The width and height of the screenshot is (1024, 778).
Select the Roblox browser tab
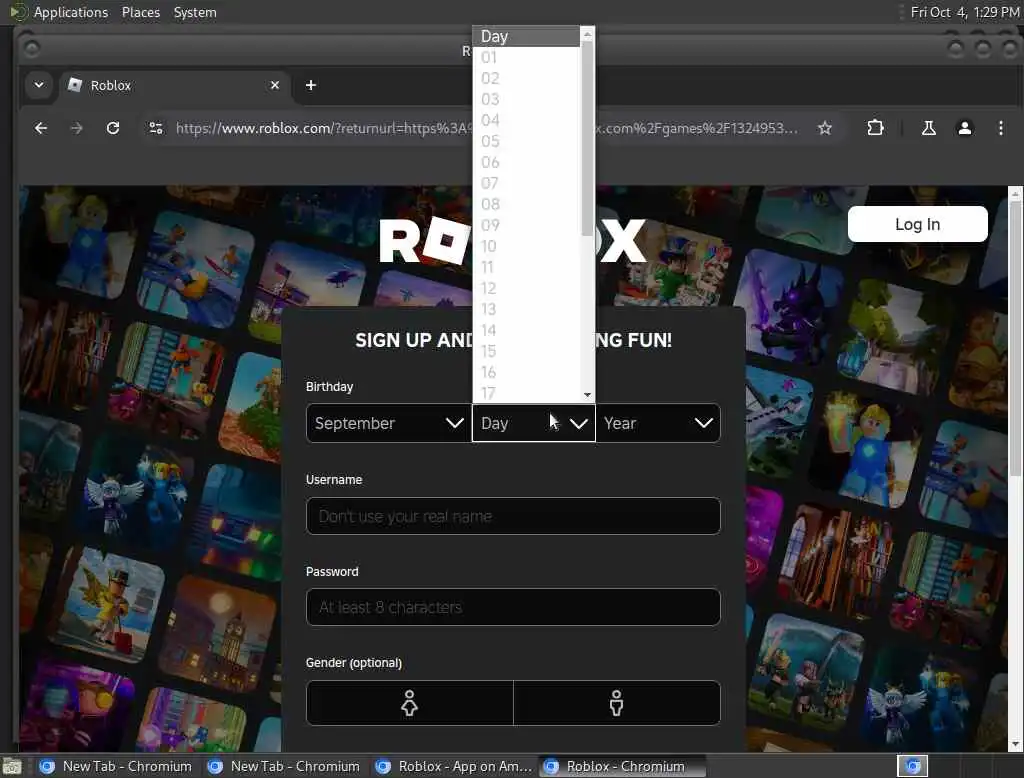click(x=175, y=86)
